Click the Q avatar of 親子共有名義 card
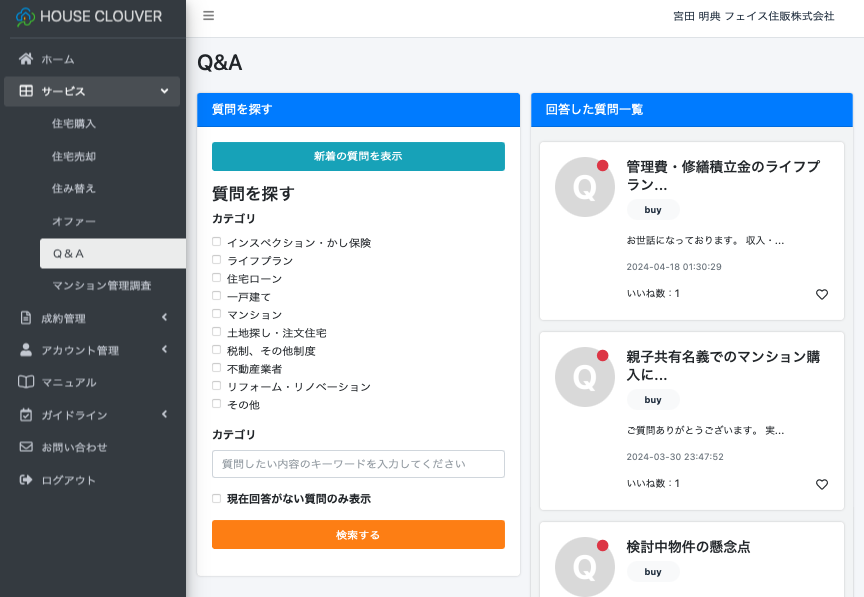Image resolution: width=864 pixels, height=597 pixels. [x=585, y=377]
